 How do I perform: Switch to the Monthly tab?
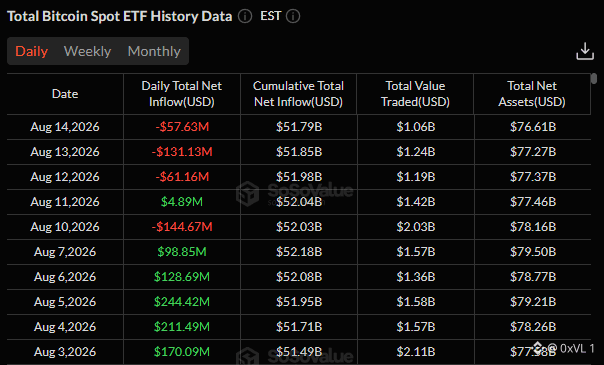pos(154,51)
